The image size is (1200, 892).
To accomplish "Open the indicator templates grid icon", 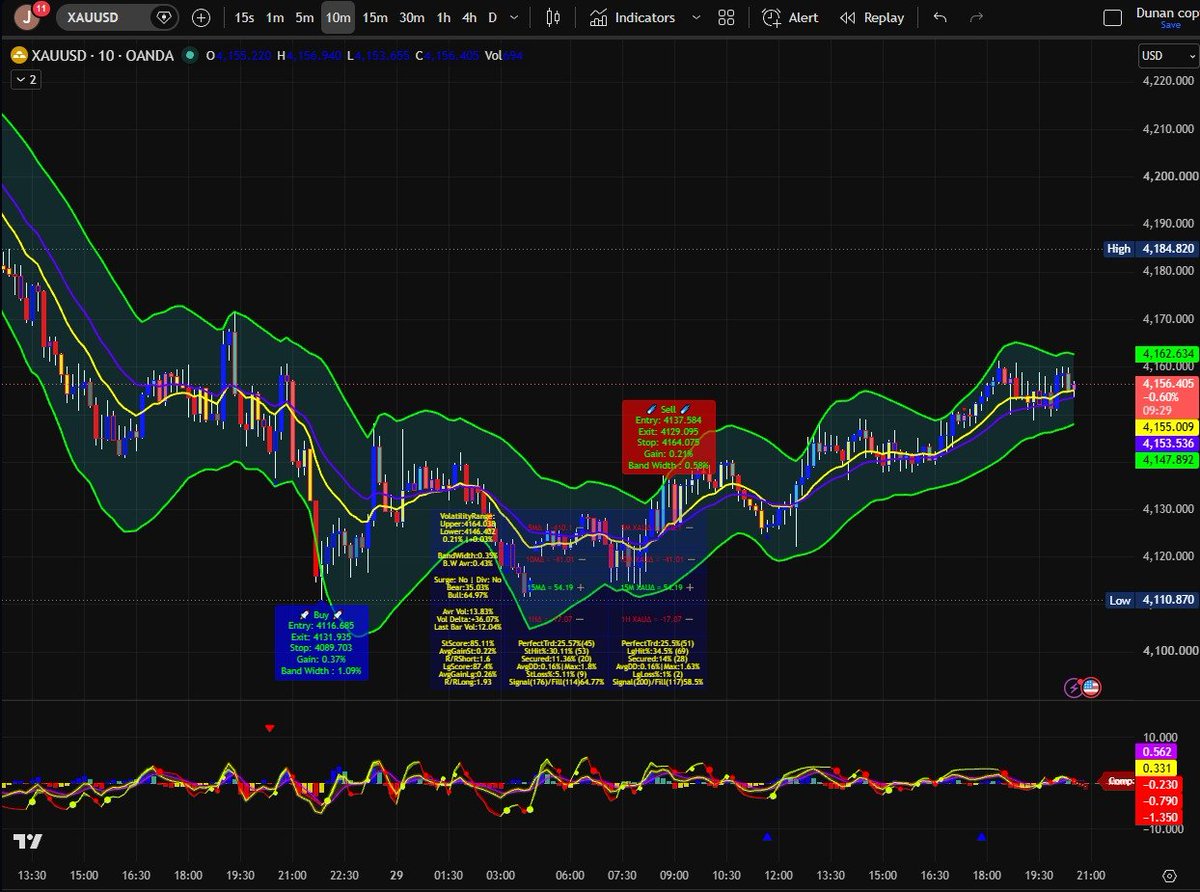I will (727, 17).
